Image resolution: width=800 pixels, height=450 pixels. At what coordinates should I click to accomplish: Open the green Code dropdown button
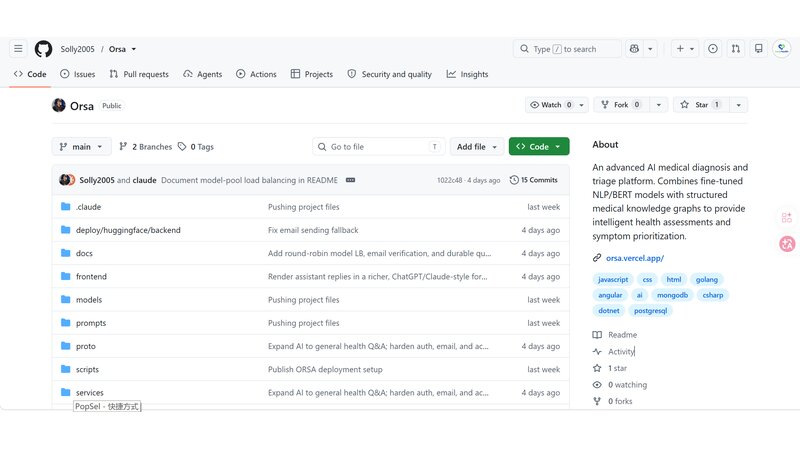pos(539,146)
